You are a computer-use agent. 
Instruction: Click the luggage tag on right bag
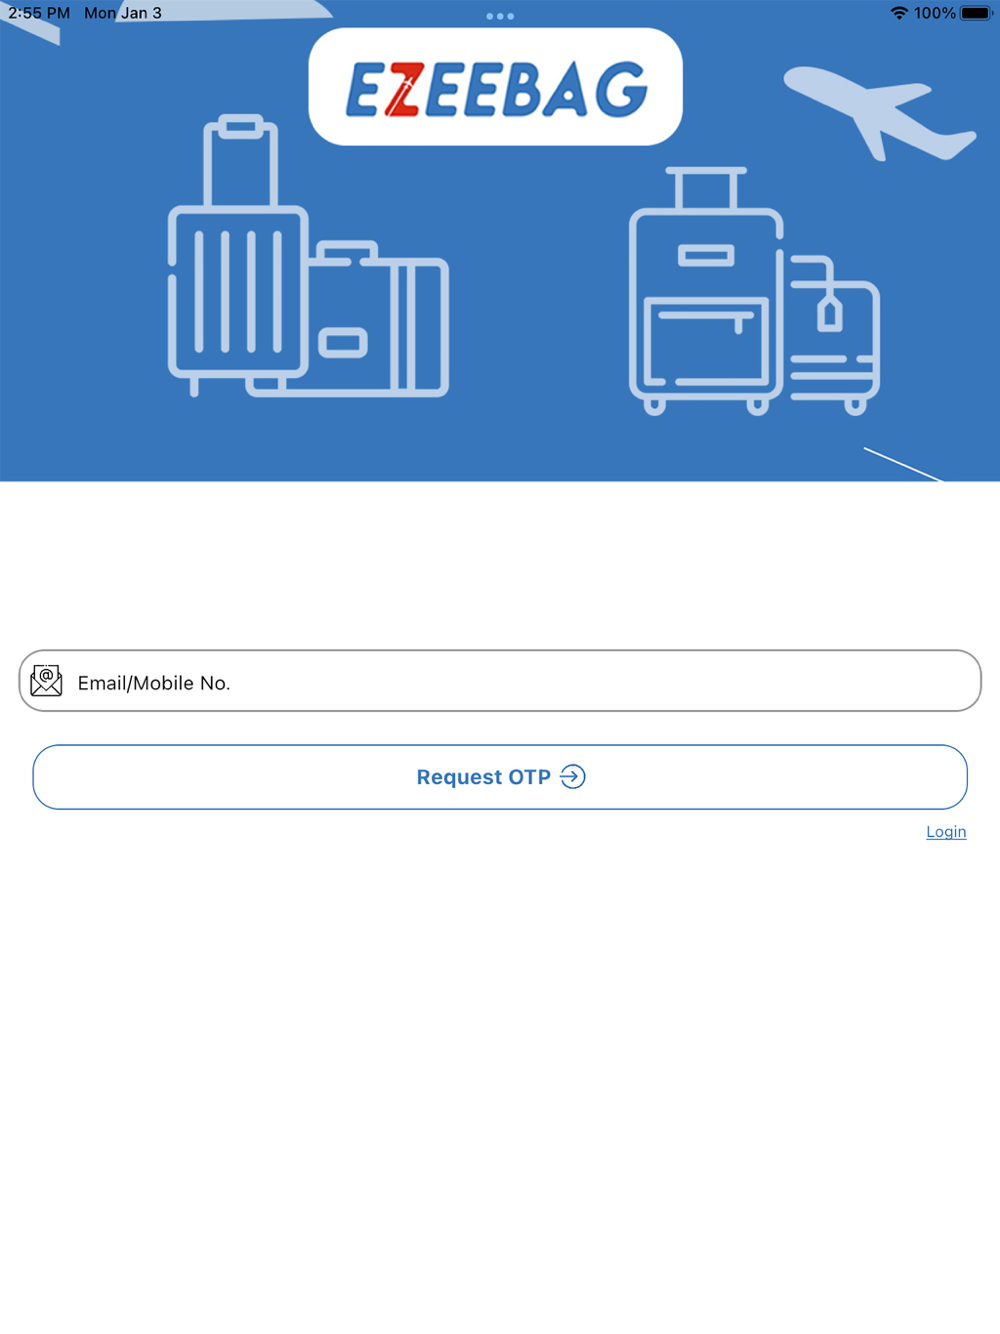point(829,311)
